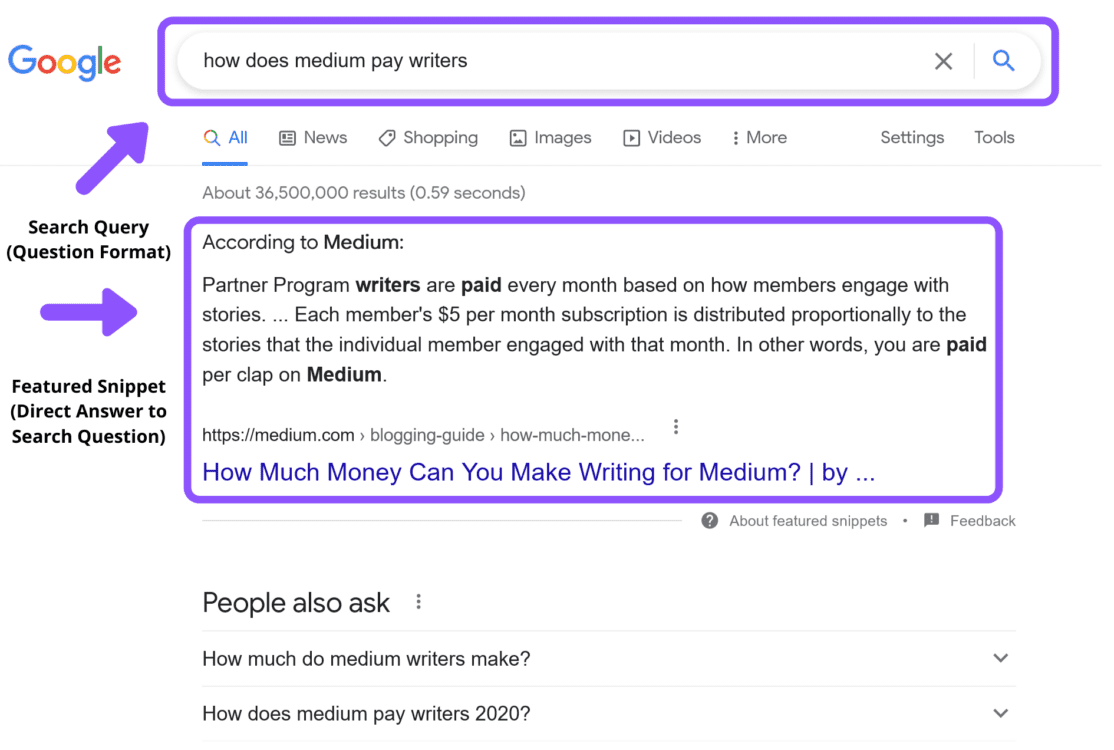Click the 'People also ask' heading
Viewport: 1114px width, 750px height.
[296, 603]
